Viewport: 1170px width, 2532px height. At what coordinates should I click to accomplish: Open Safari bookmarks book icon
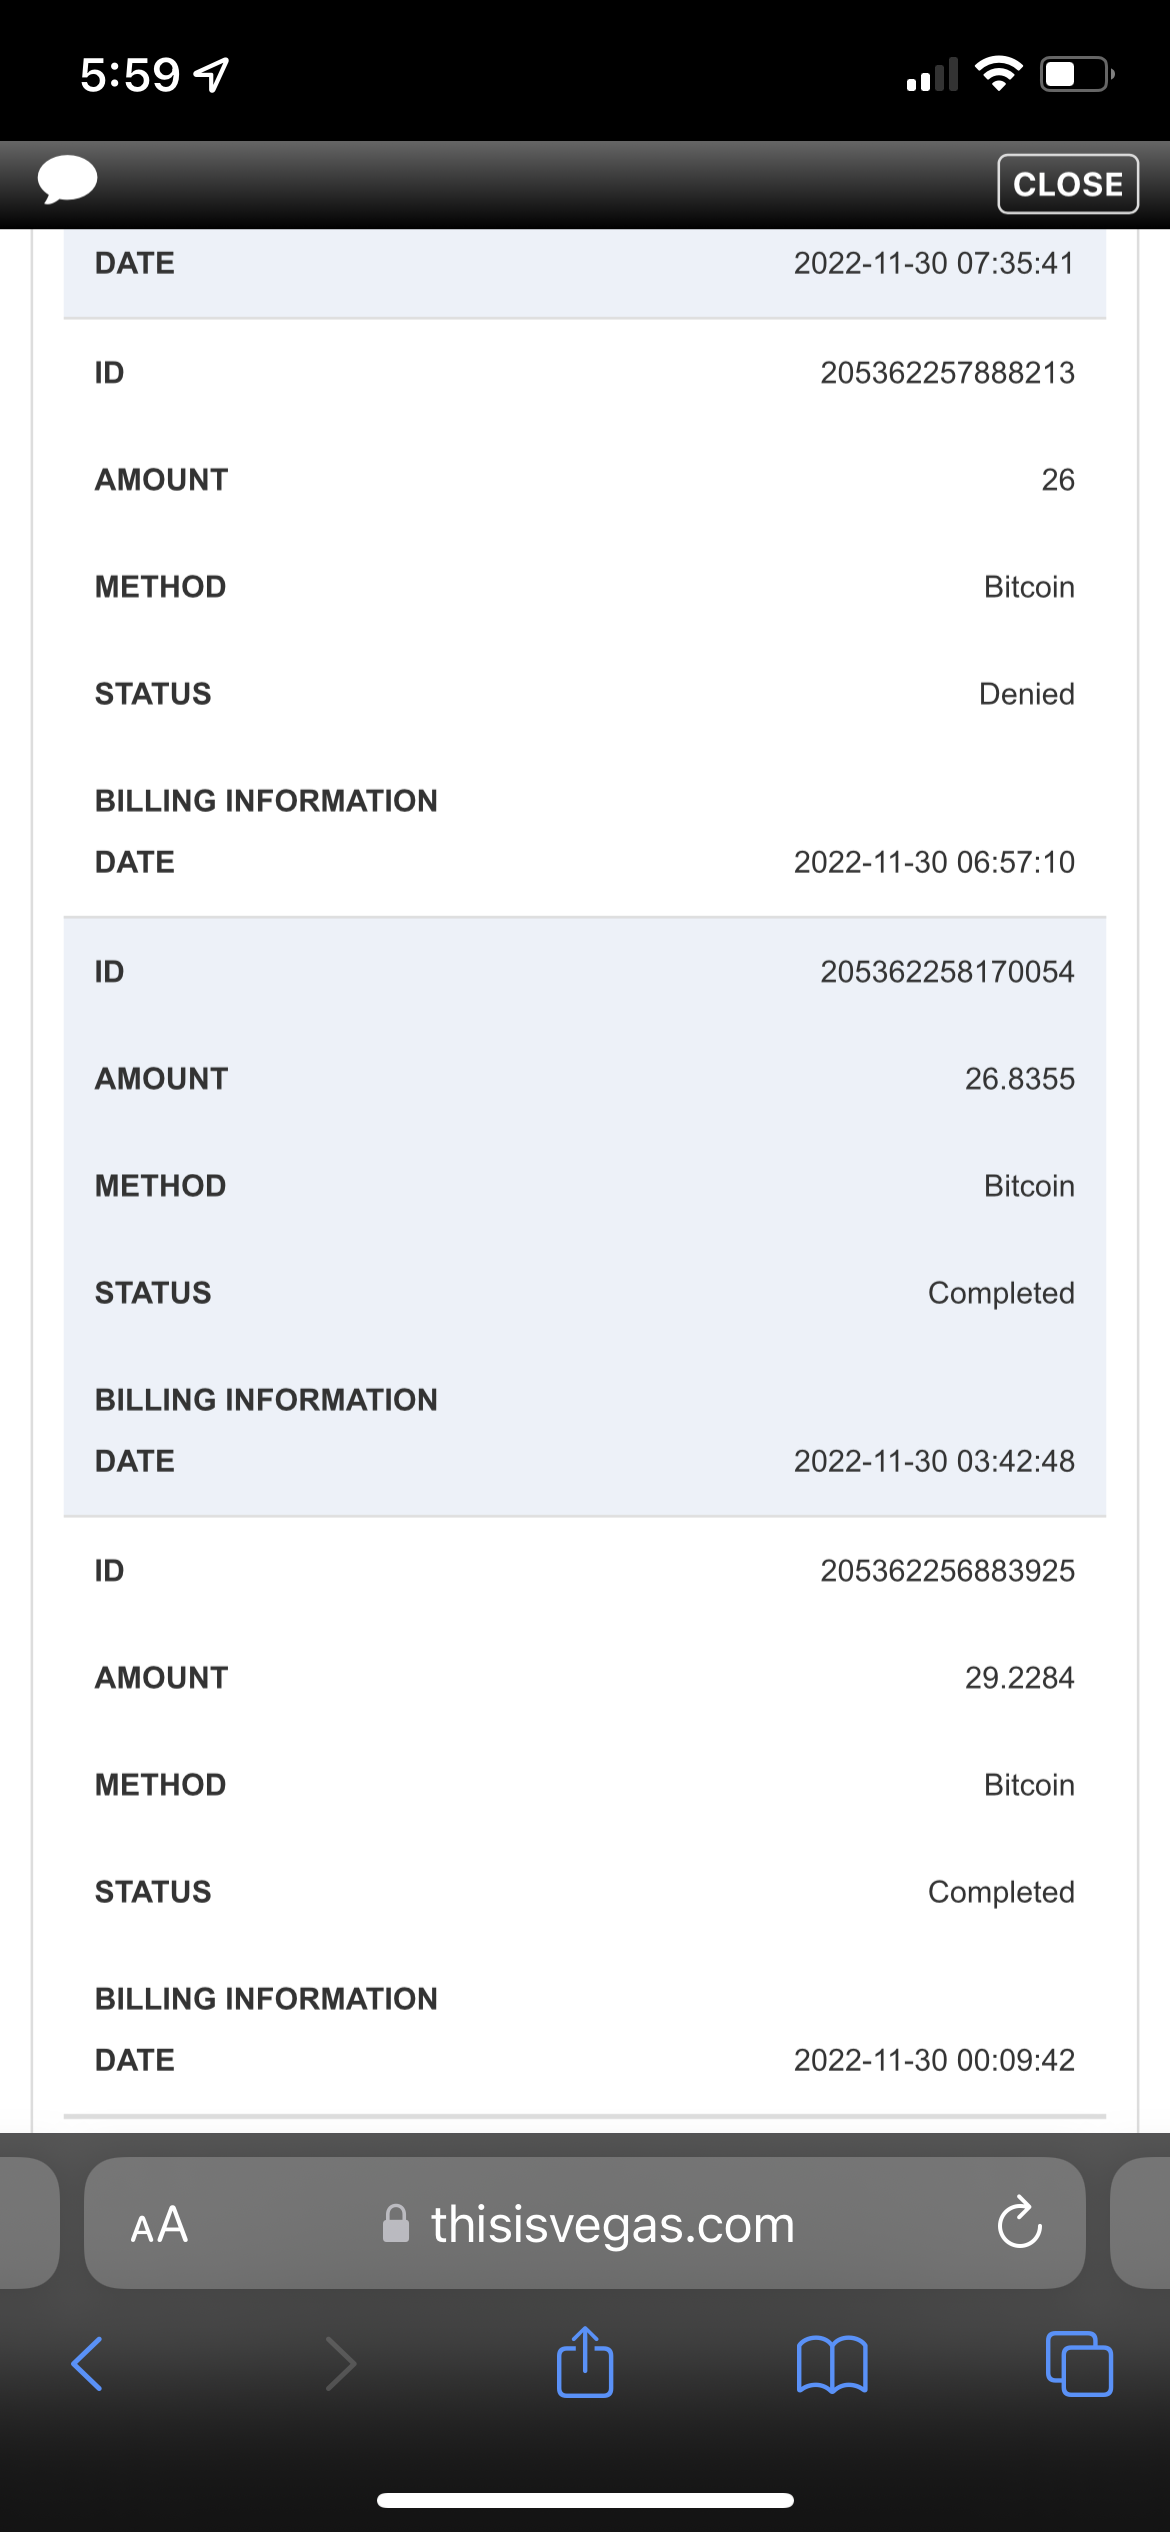pos(832,2364)
